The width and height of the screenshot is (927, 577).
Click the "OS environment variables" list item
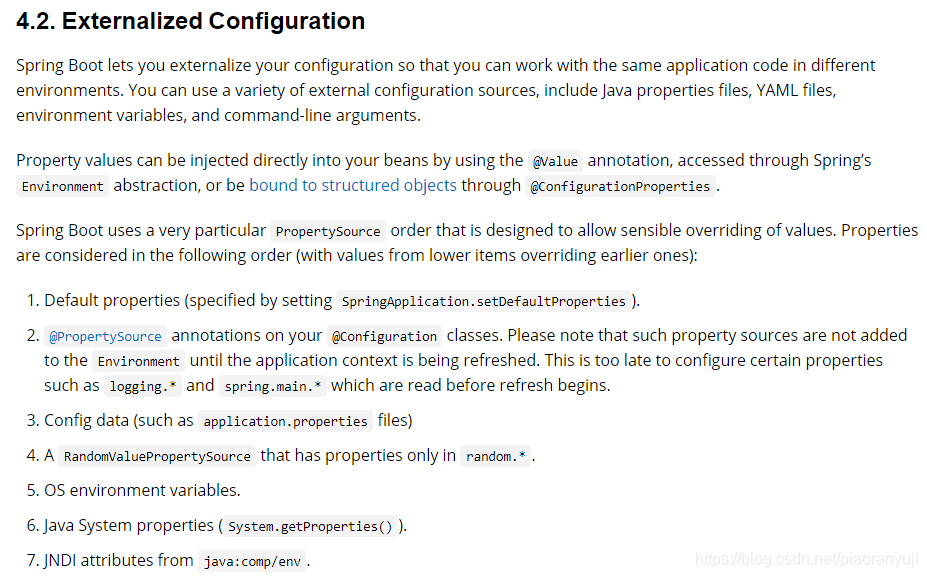click(142, 490)
